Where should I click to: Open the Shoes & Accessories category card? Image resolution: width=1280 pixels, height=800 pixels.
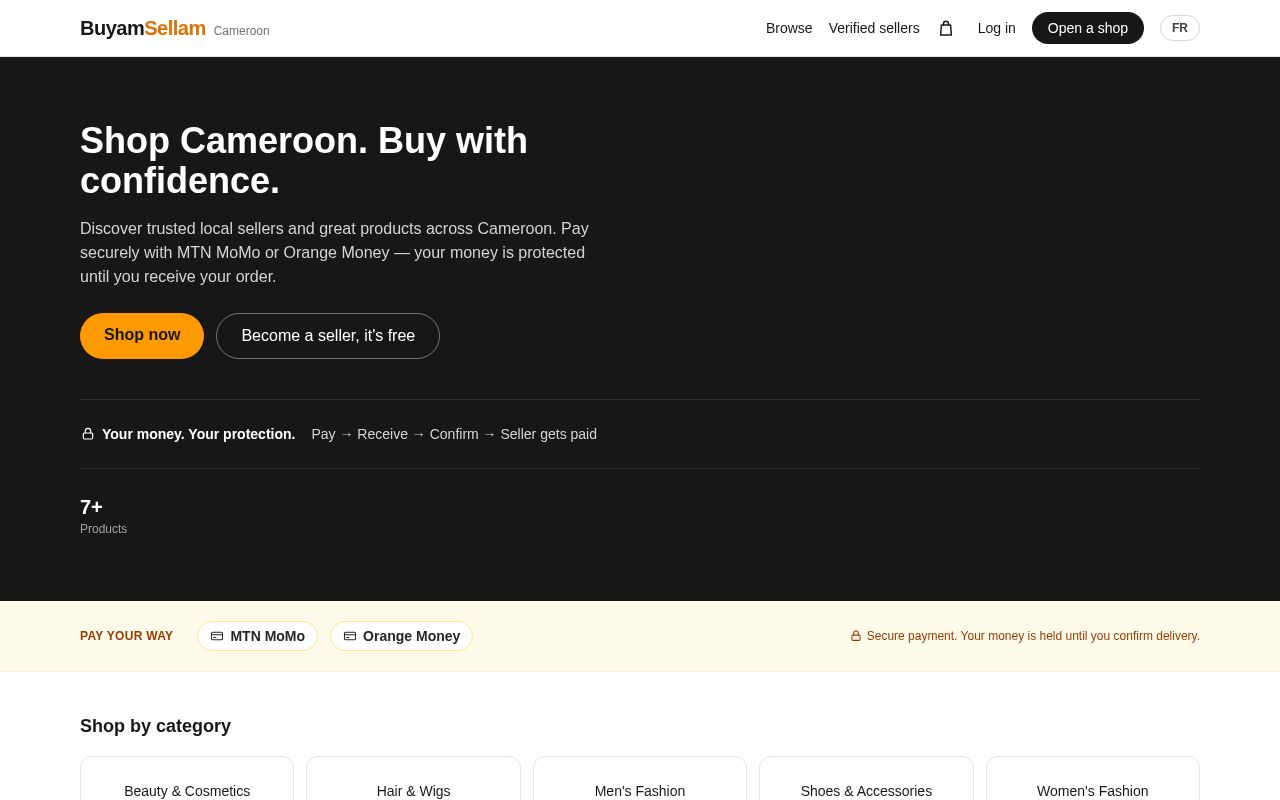pos(866,779)
